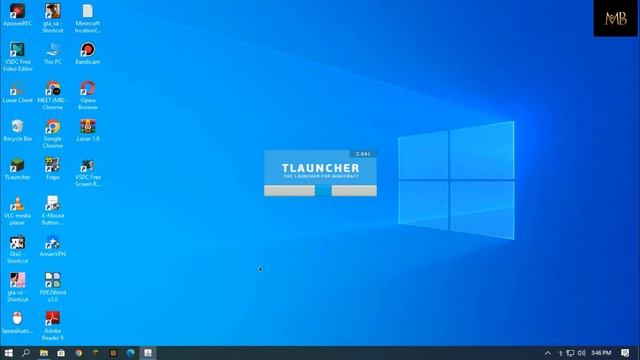Open the network status tray icon
Screen dimensions: 640x360
pyautogui.click(x=570, y=353)
